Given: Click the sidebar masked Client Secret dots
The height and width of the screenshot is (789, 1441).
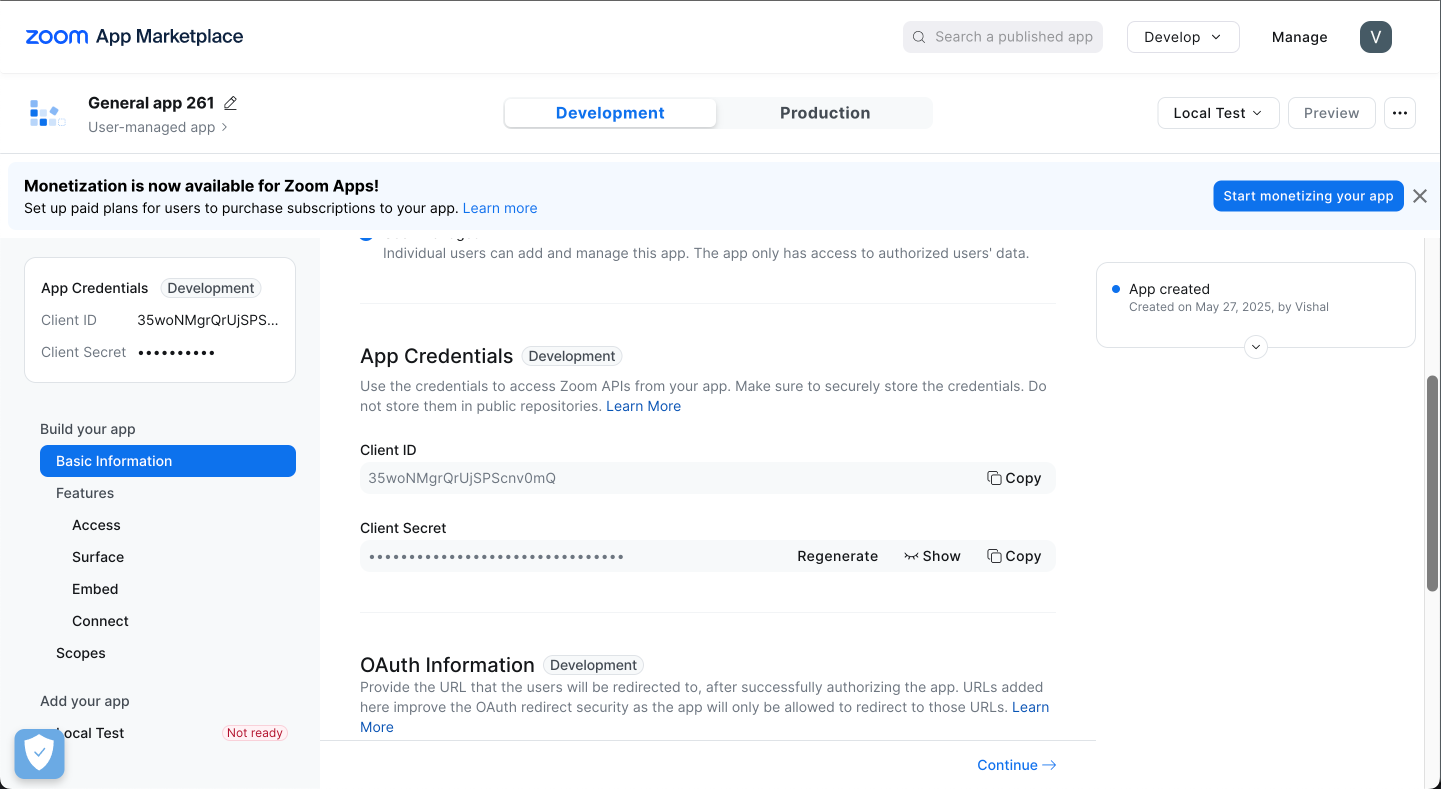Looking at the screenshot, I should tap(177, 352).
